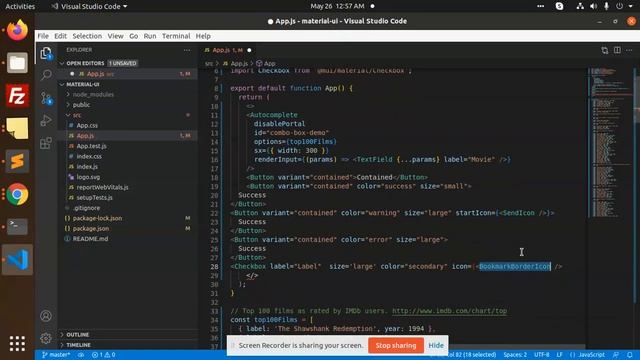640x360 pixels.
Task: Open App.css in the explorer
Action: pos(87,125)
